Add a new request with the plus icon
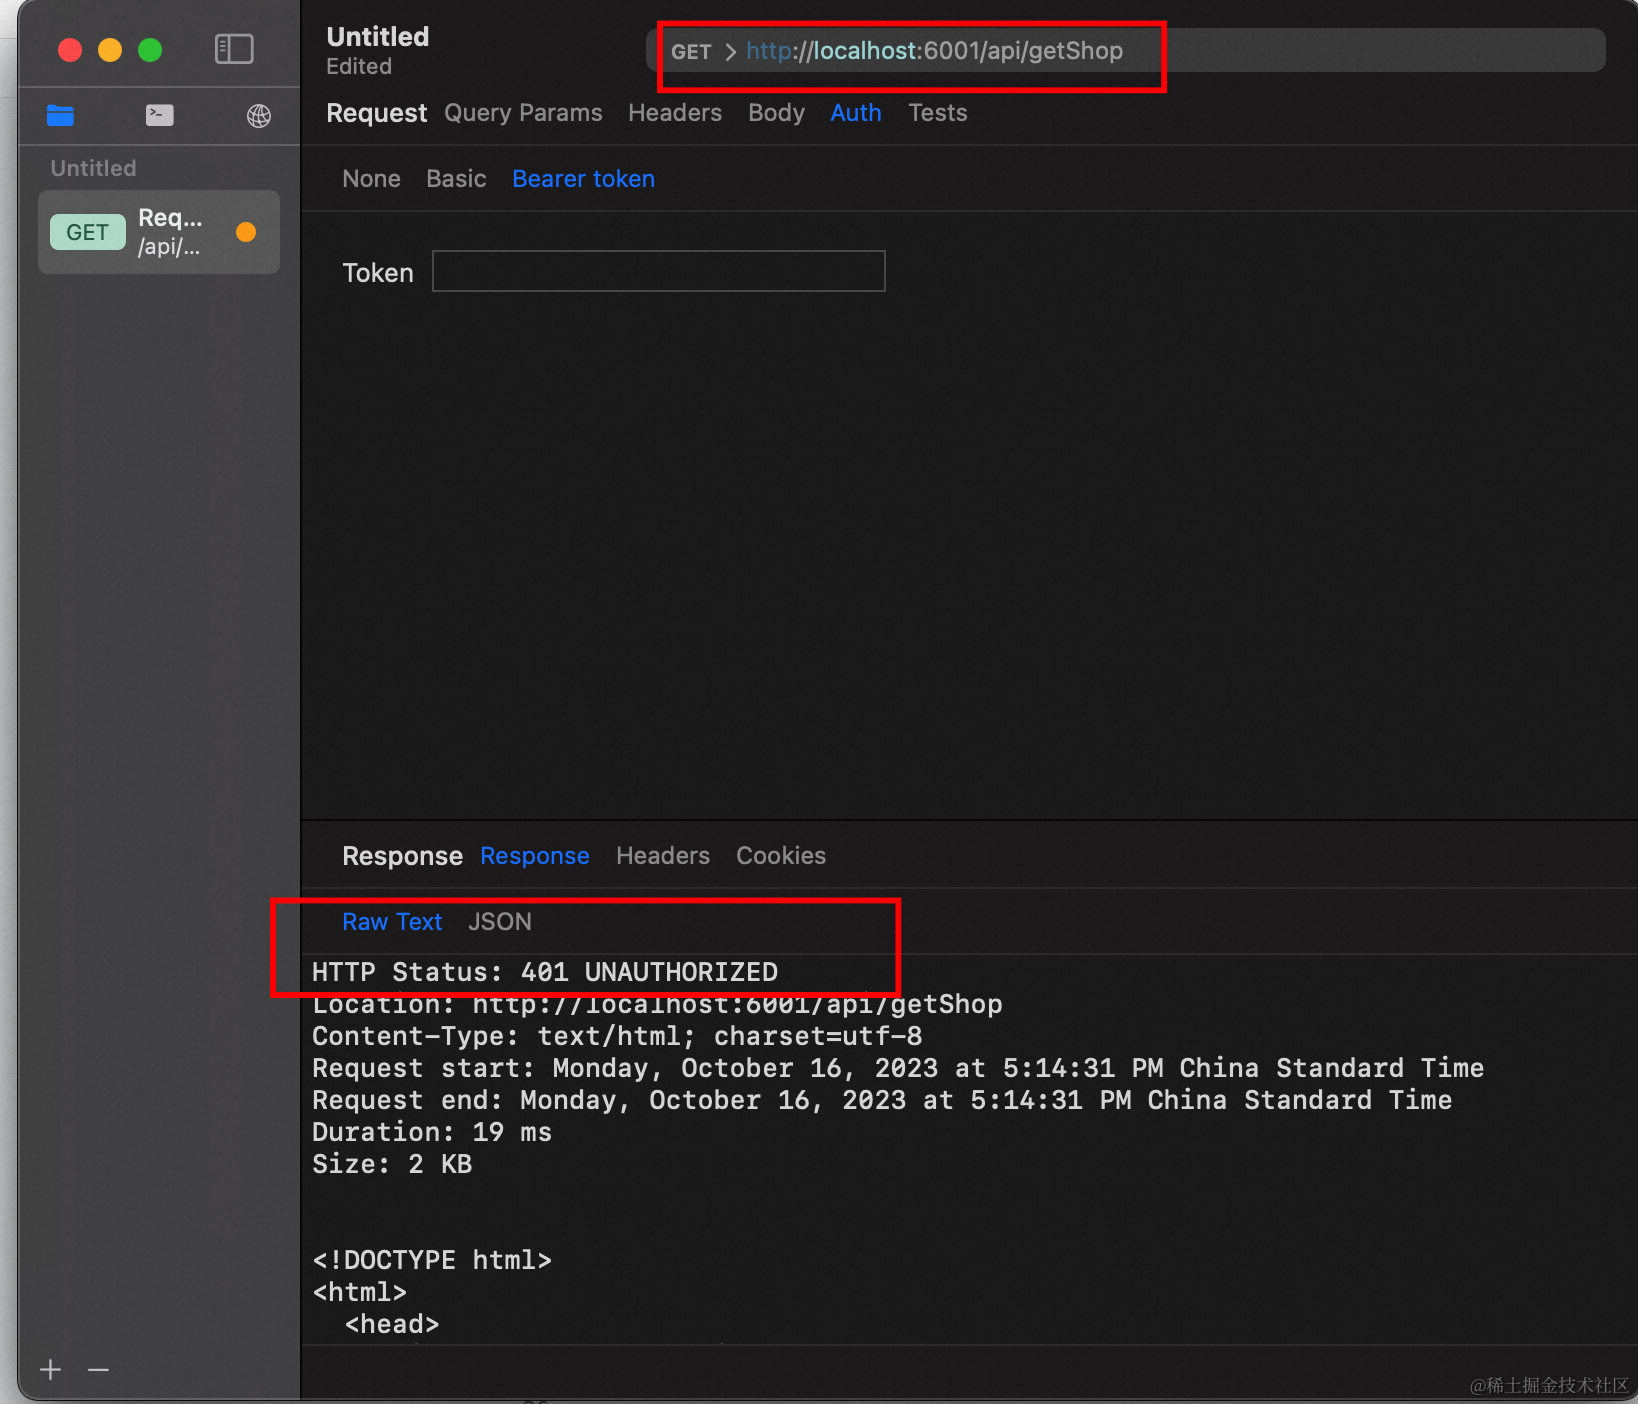1638x1404 pixels. [51, 1369]
